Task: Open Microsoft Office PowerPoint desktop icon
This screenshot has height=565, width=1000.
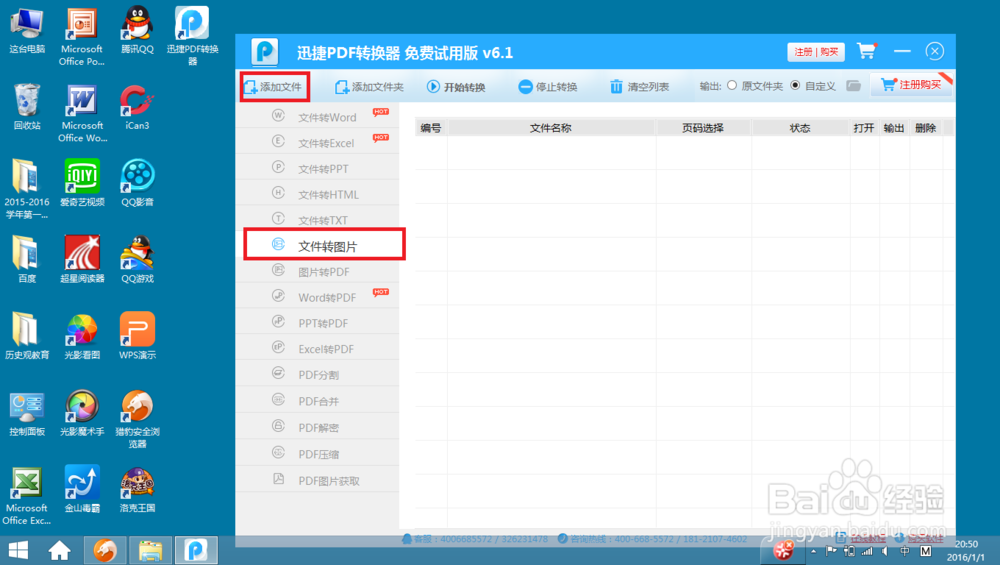Action: [x=82, y=36]
